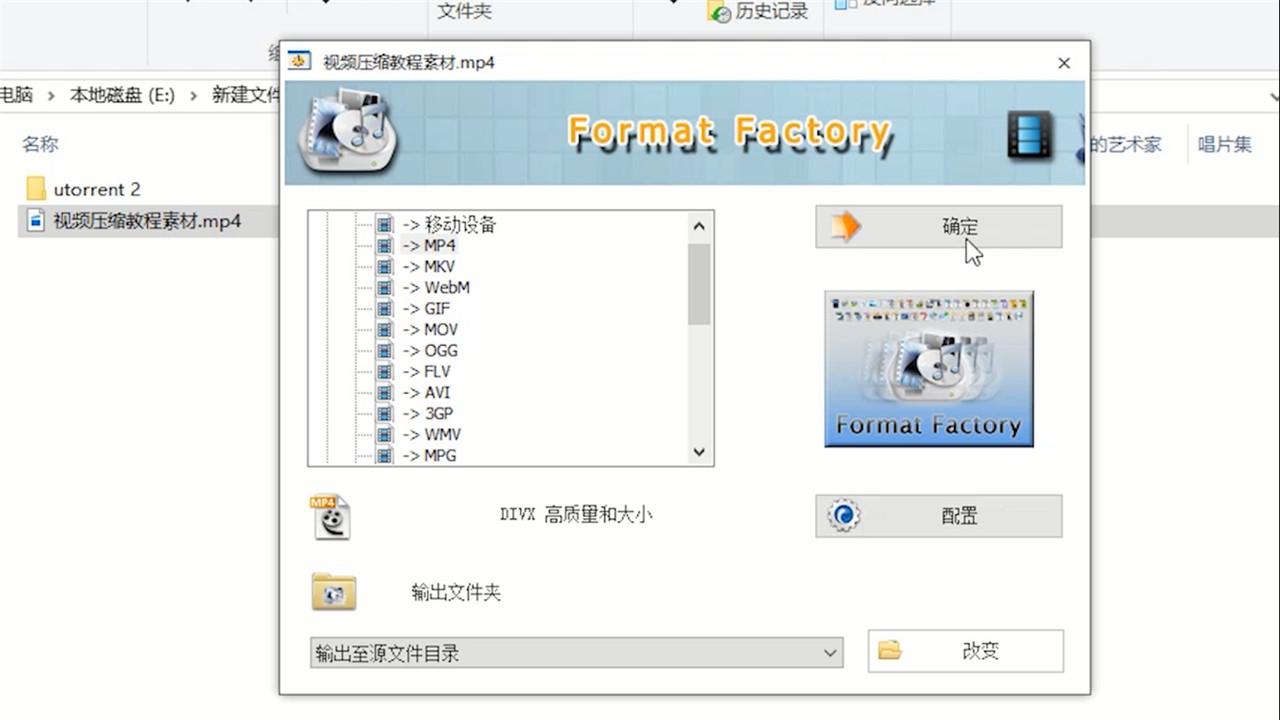The height and width of the screenshot is (720, 1280).
Task: Open the 输出至源文件目录 dropdown
Action: pos(576,653)
